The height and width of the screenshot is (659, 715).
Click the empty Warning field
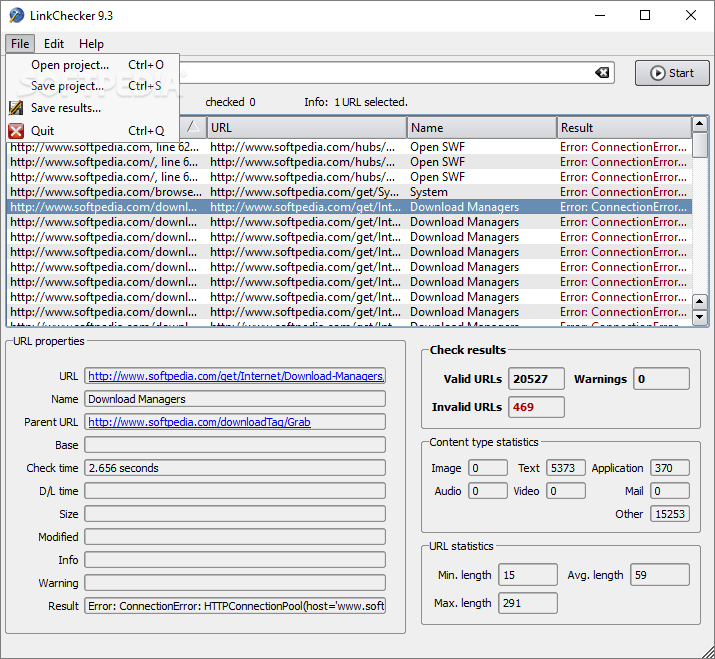[x=235, y=583]
